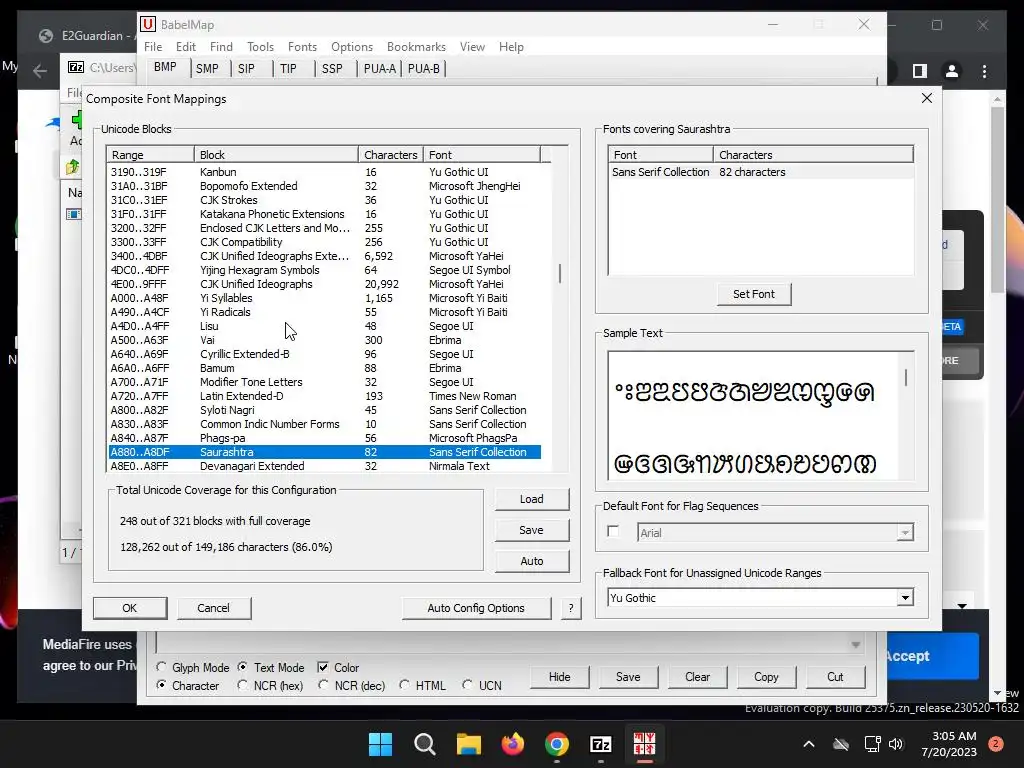The image size is (1024, 768).
Task: Switch to the PUA-A tab
Action: 379,69
